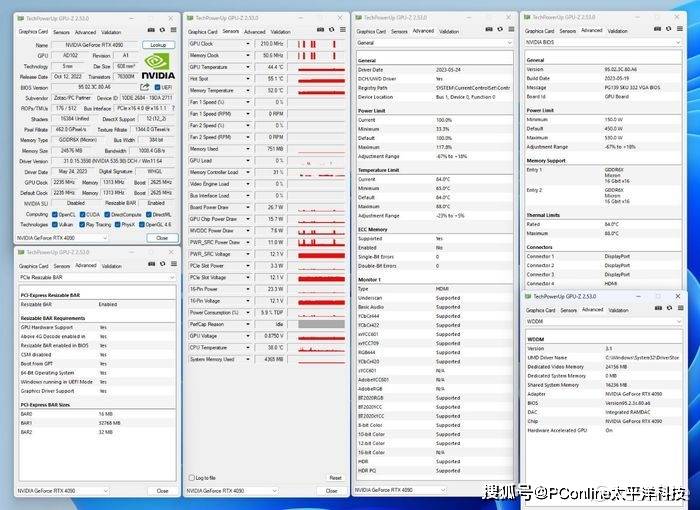Toggle the UEFI checkbox
This screenshot has height=510, width=700.
click(157, 87)
